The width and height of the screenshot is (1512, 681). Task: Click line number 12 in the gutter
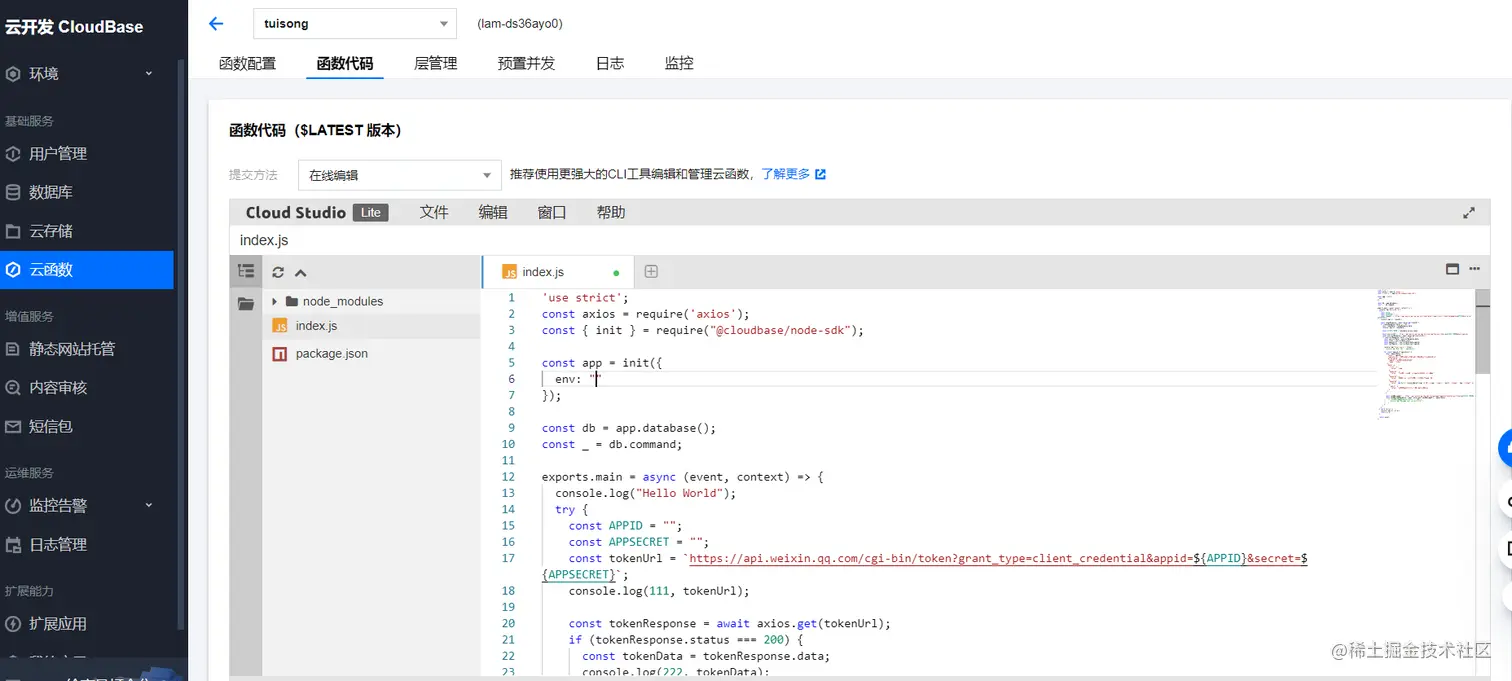508,477
